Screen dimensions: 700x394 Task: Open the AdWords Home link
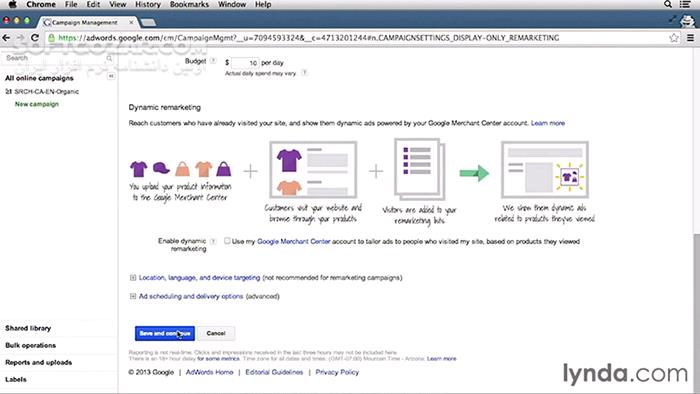(x=209, y=372)
